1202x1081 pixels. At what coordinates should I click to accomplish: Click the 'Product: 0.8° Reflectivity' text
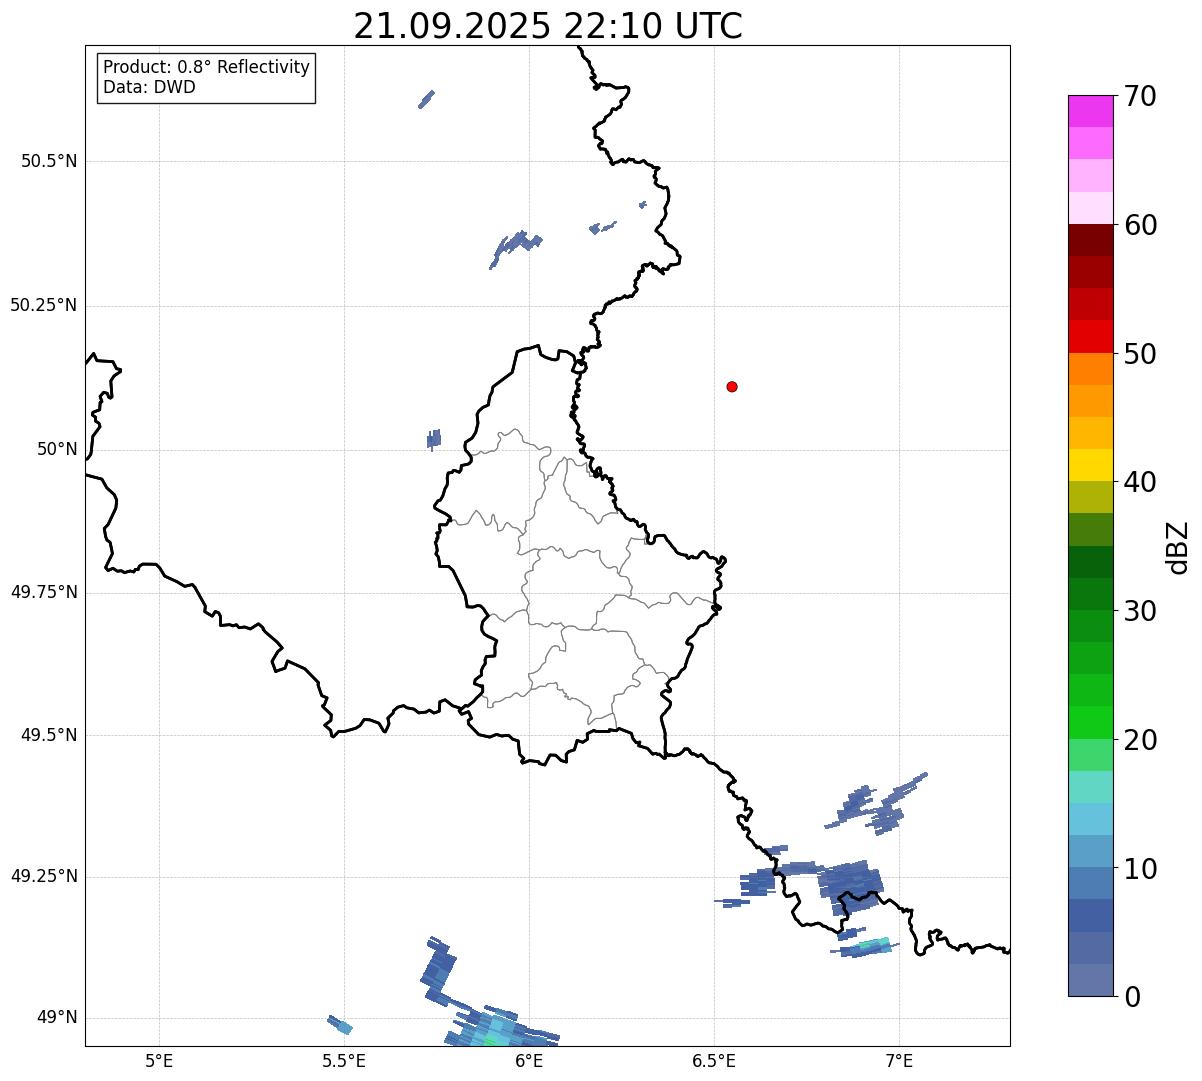(x=207, y=67)
